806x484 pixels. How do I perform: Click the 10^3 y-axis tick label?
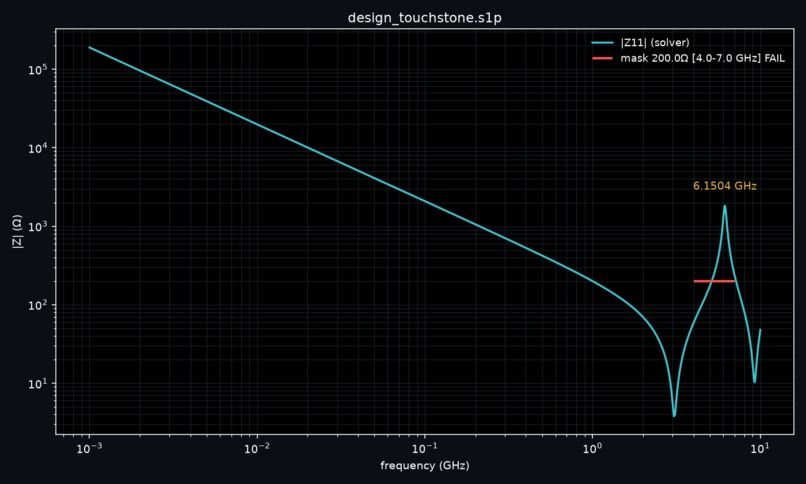[x=39, y=227]
